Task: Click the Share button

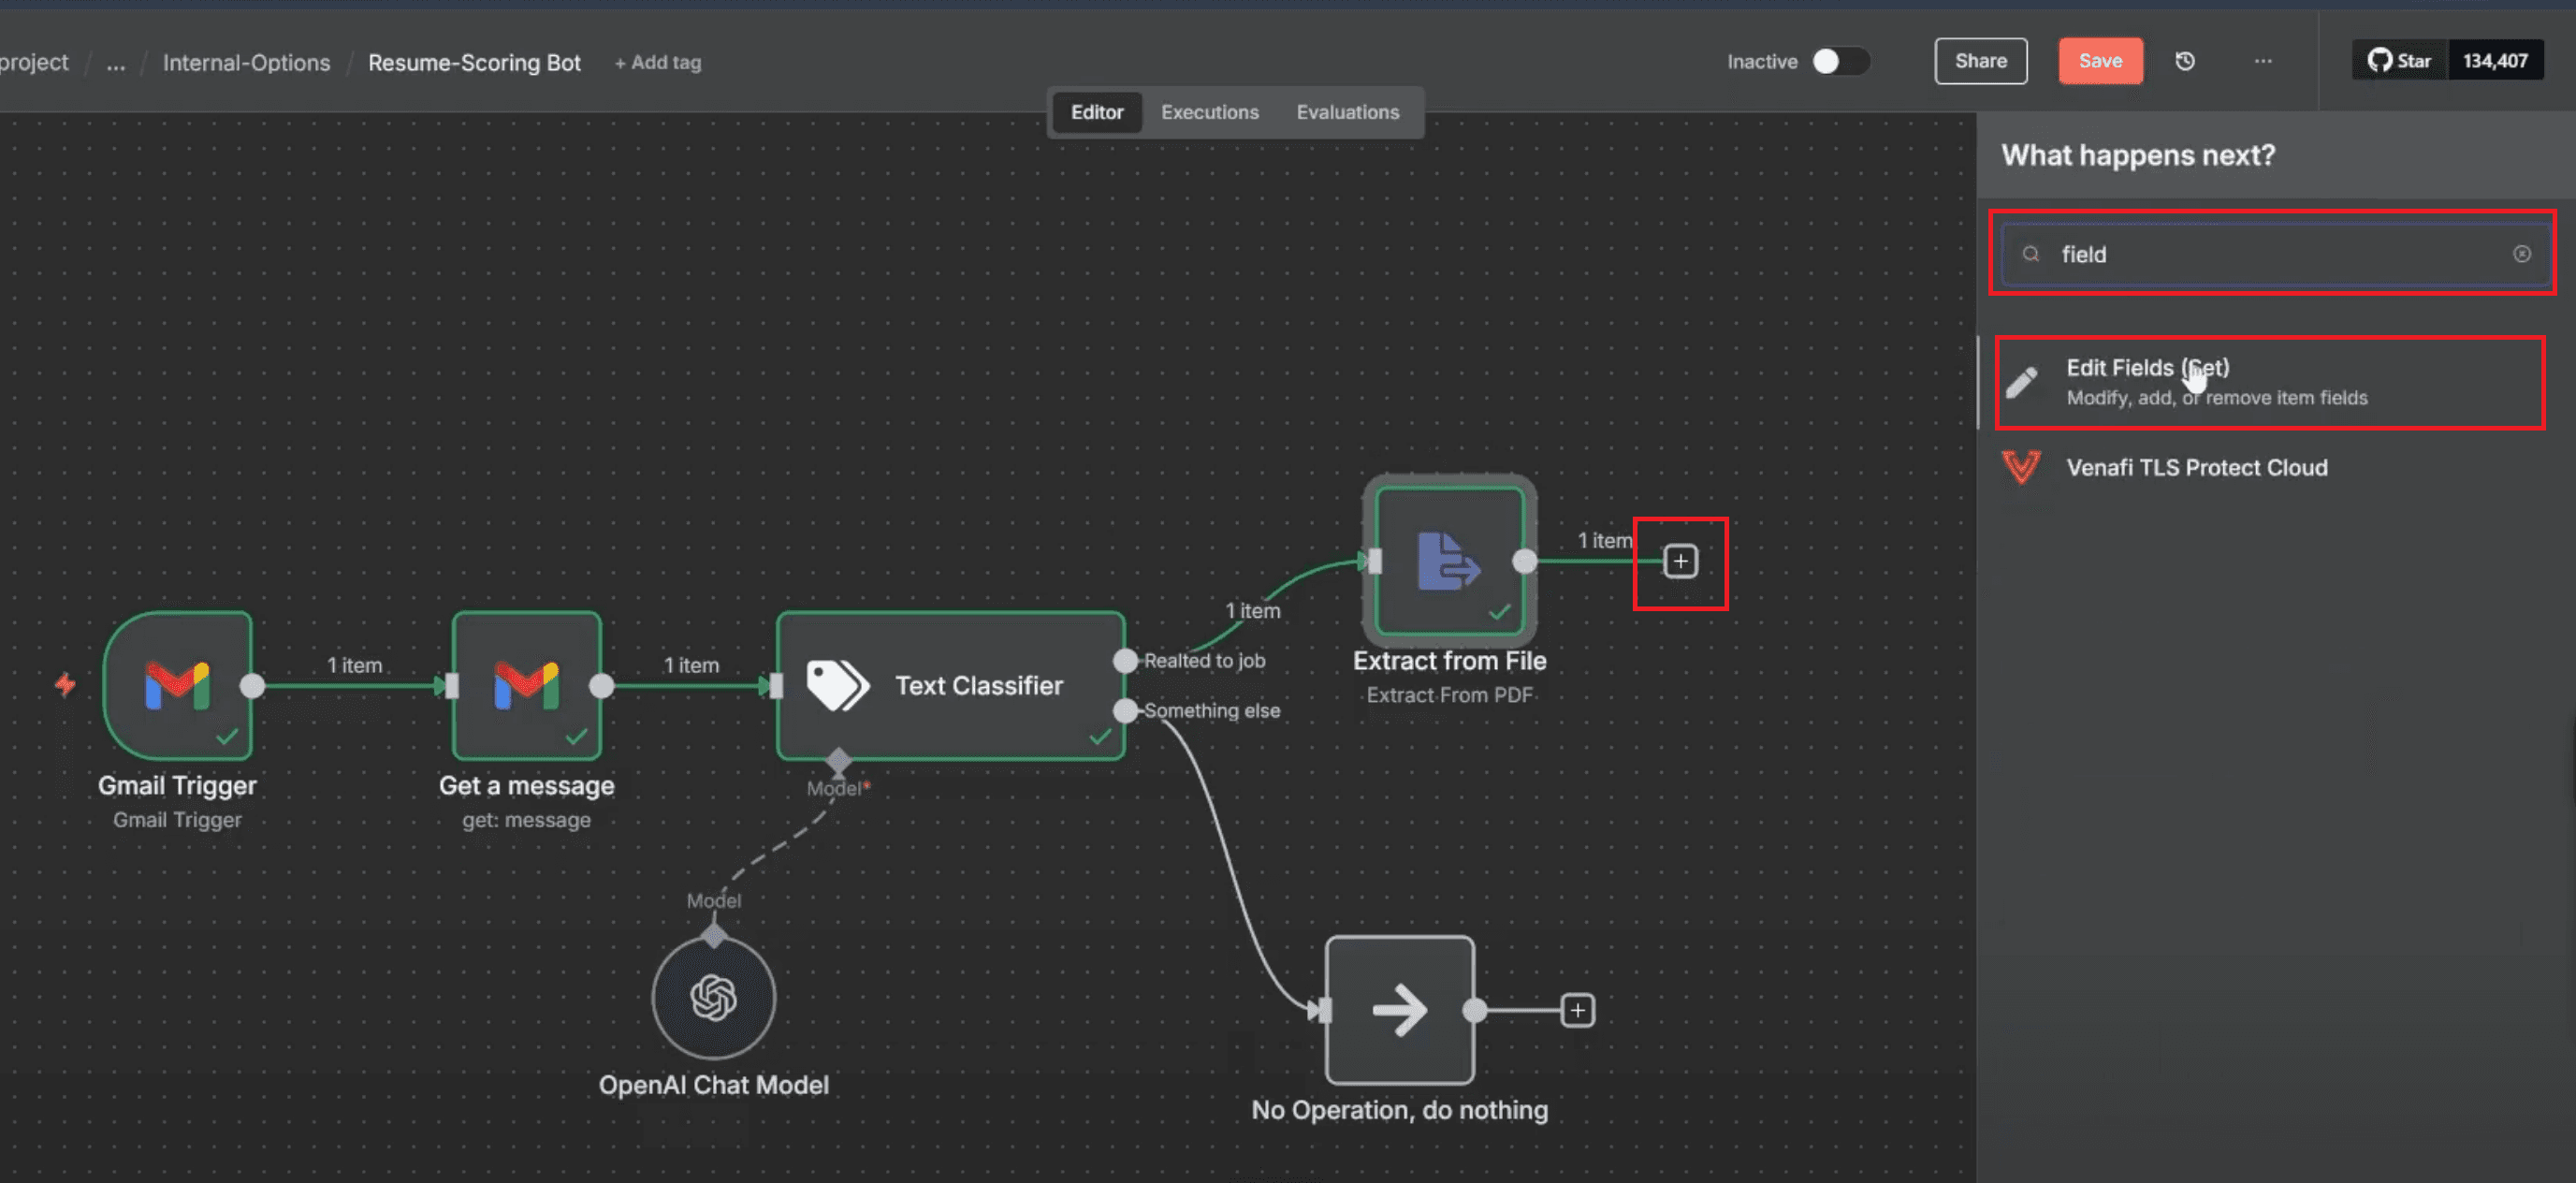Action: 1980,61
